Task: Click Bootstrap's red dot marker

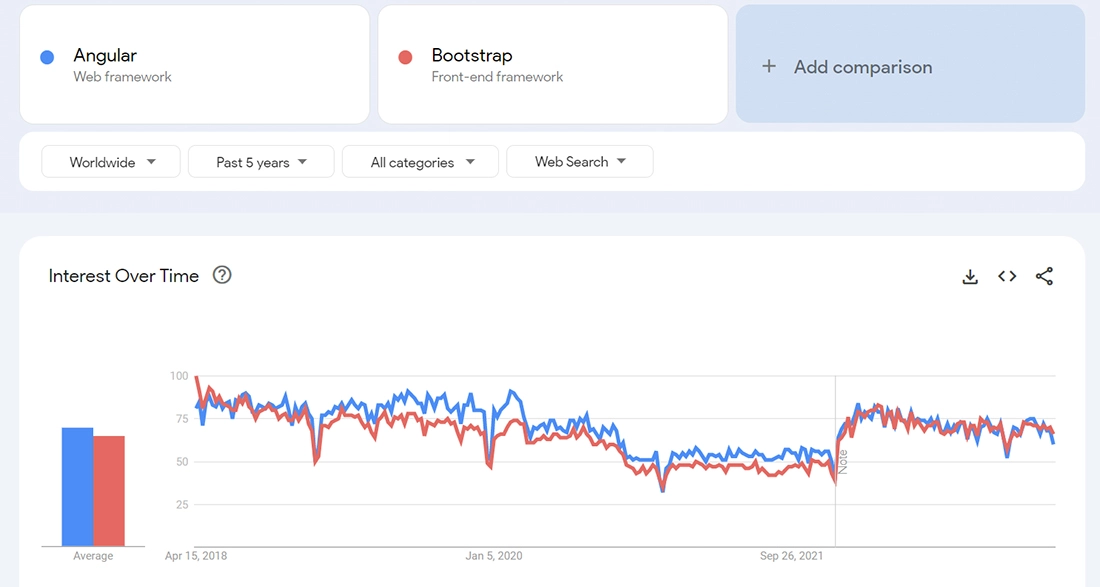Action: tap(405, 58)
